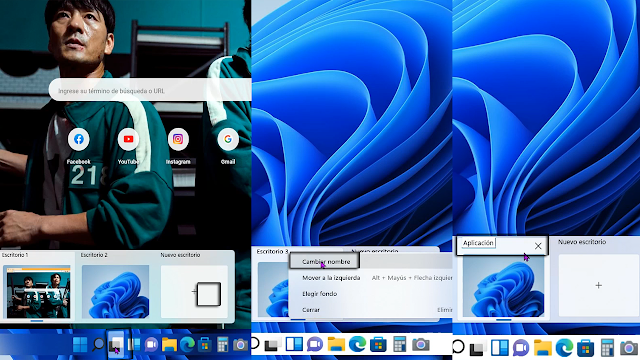Open Camera in the right panel taskbar
The width and height of the screenshot is (640, 360).
pyautogui.click(x=629, y=348)
